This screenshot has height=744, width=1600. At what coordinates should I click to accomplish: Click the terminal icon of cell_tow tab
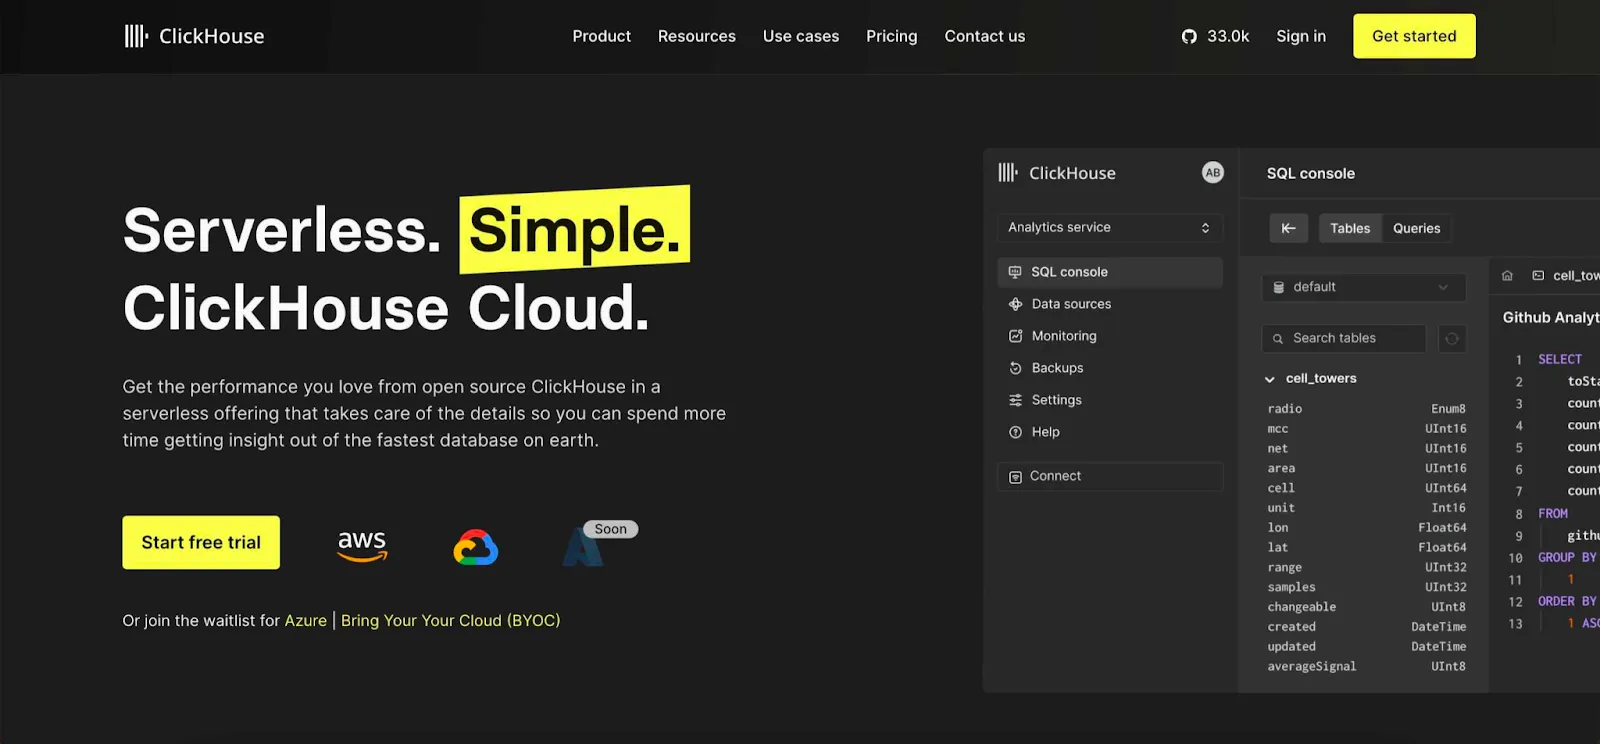[1538, 275]
